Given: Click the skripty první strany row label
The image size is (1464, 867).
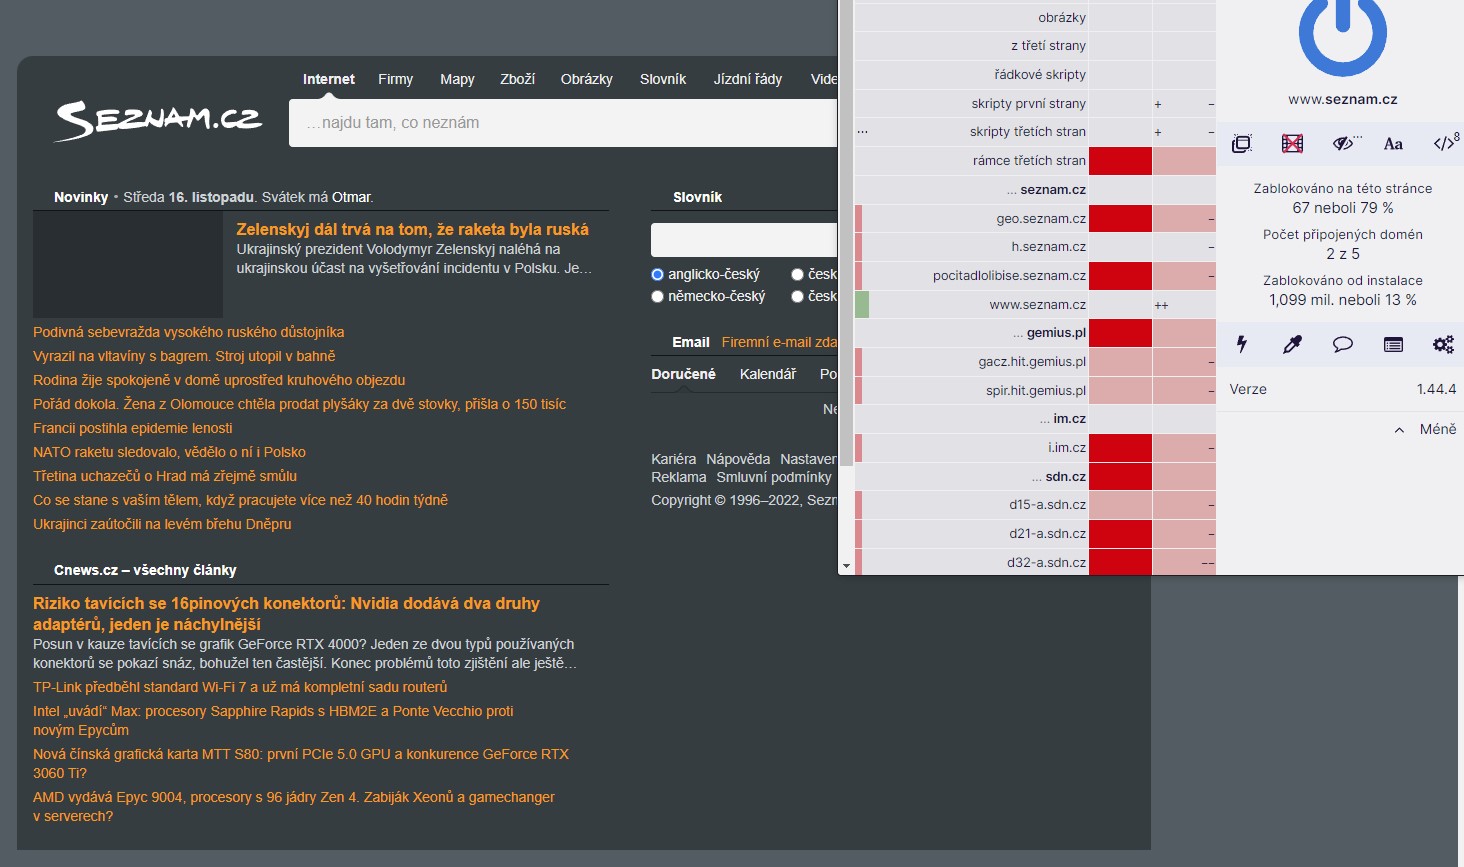Looking at the screenshot, I should click(1029, 104).
